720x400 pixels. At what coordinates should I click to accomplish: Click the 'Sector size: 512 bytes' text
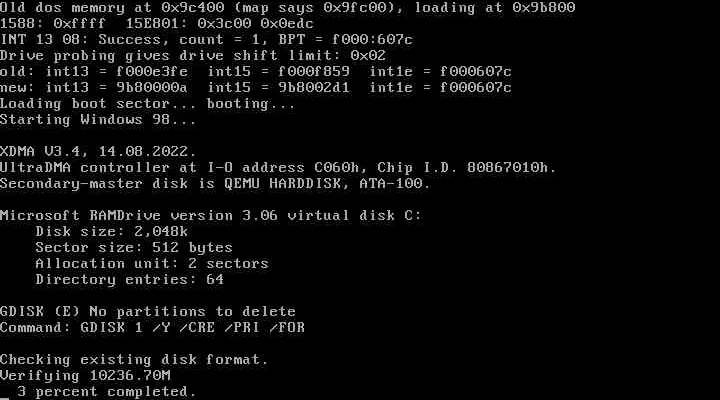coord(134,248)
